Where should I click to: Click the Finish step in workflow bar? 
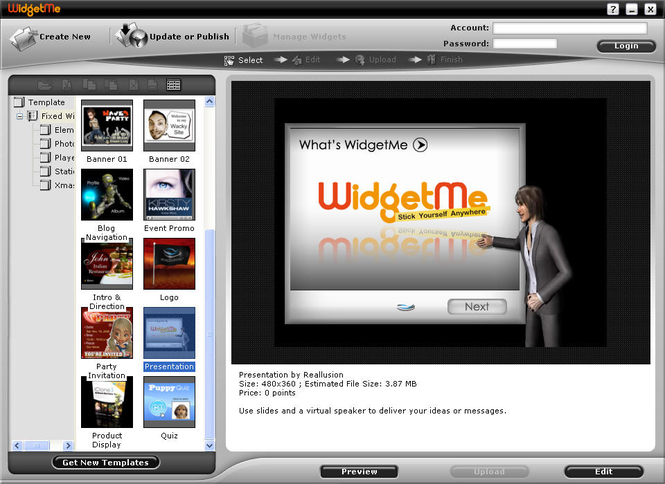point(444,59)
